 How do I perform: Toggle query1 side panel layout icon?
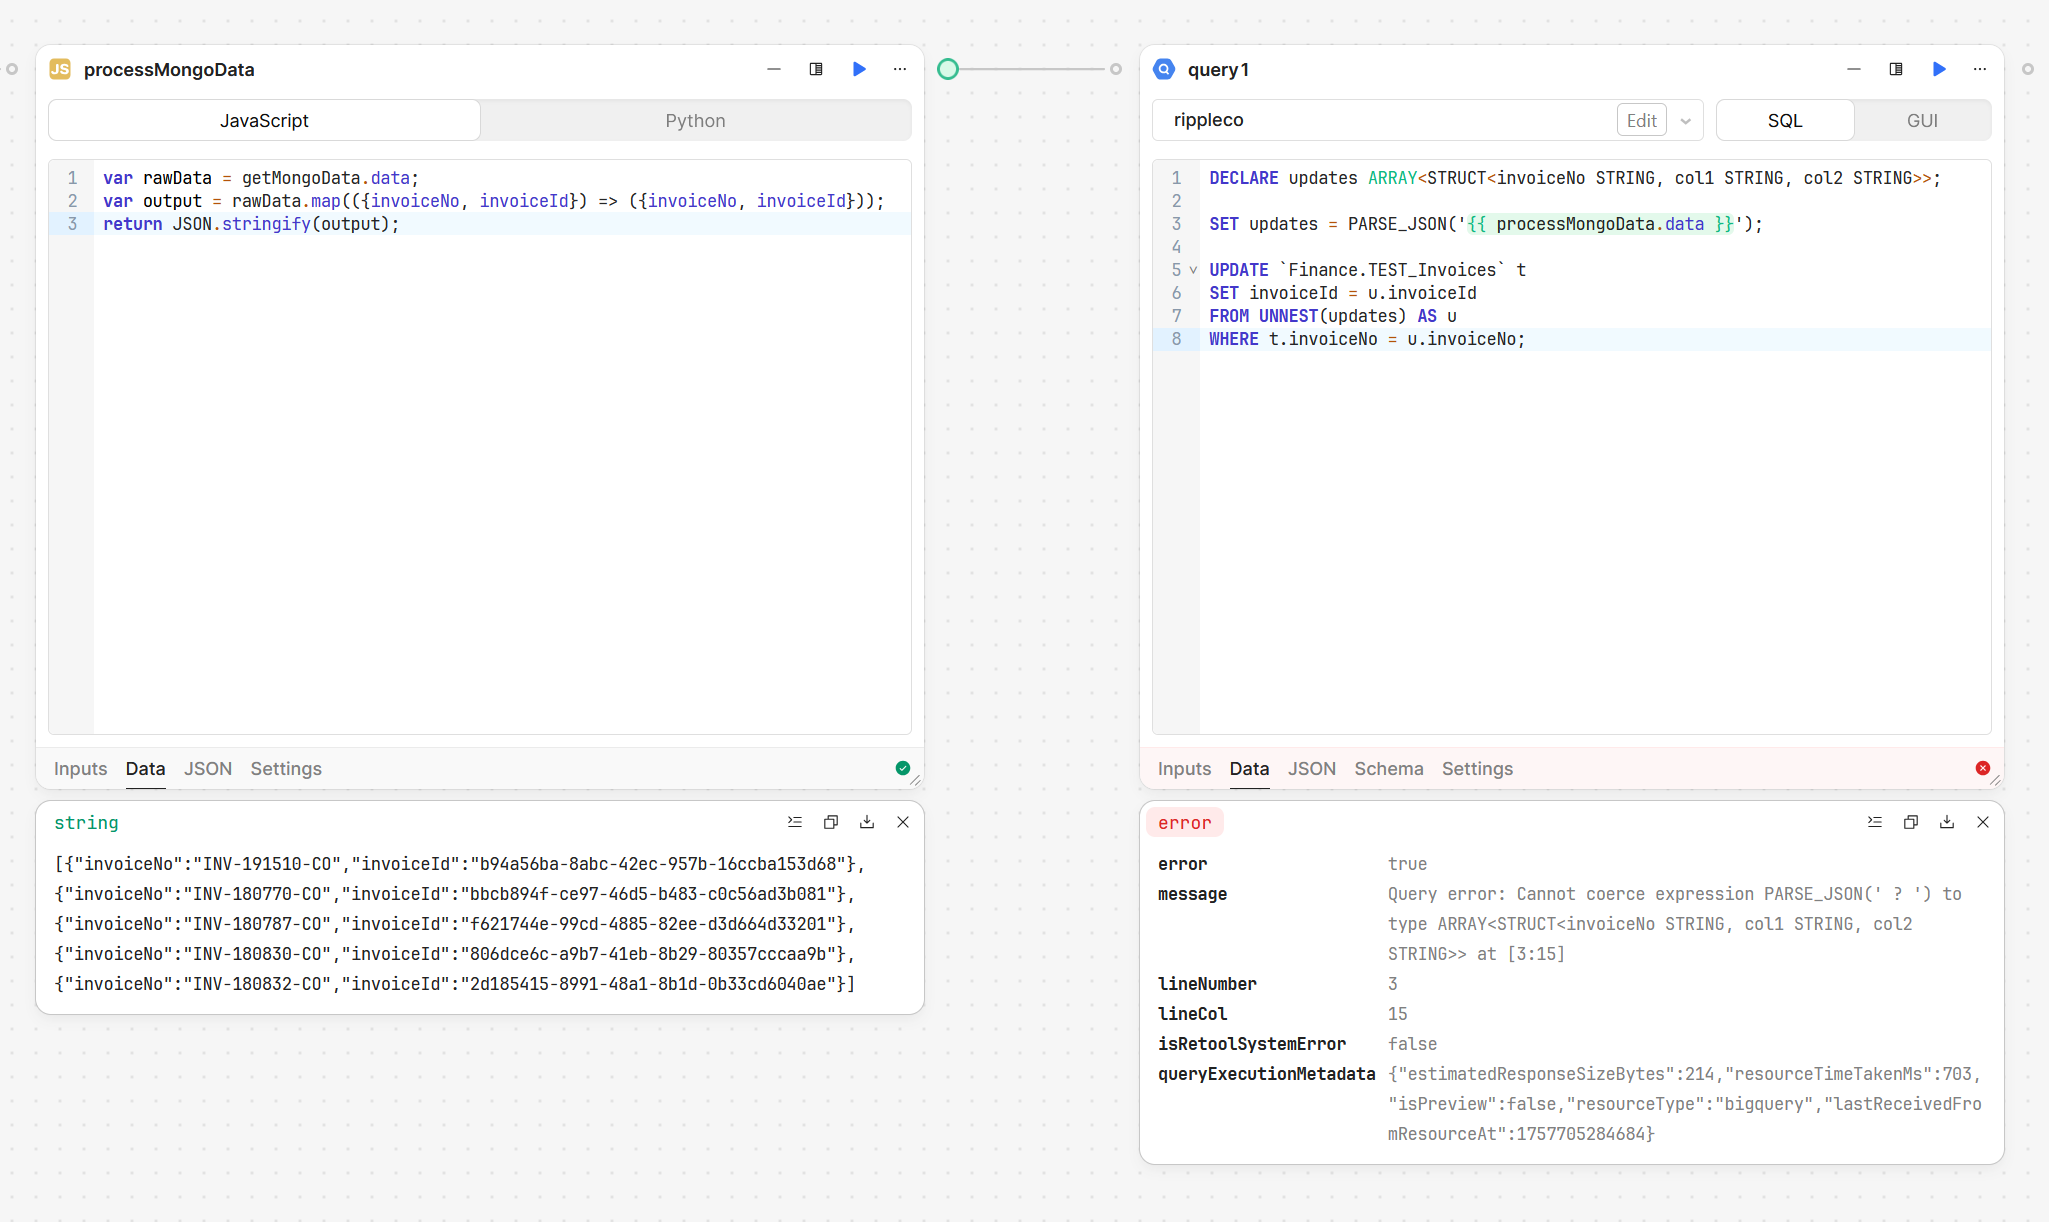click(1896, 69)
